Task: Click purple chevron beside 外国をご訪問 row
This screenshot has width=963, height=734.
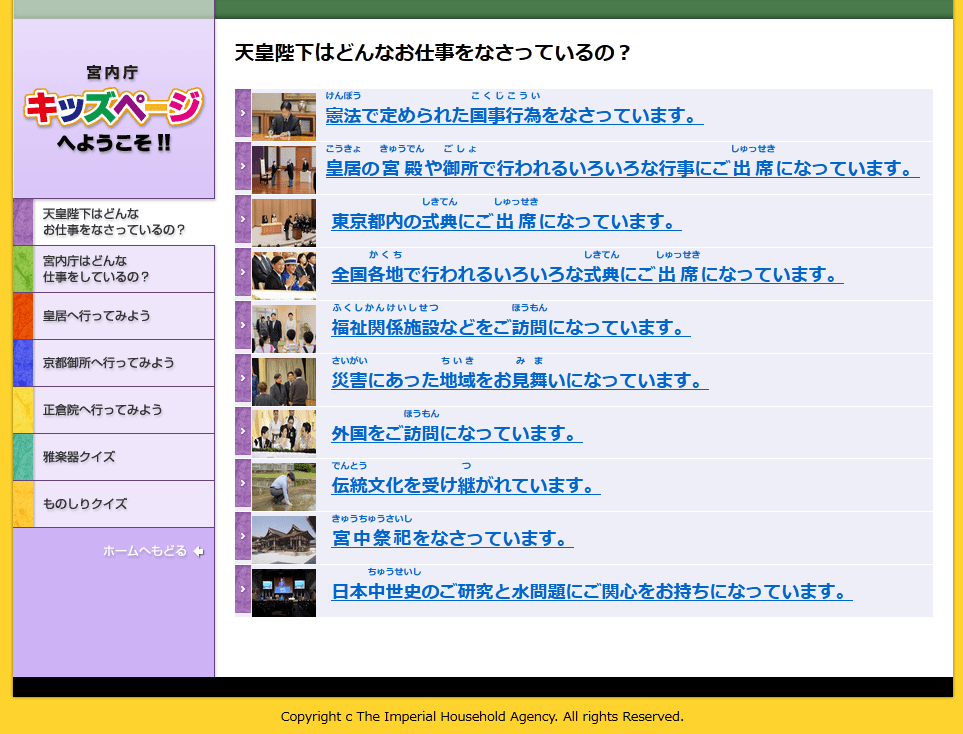Action: tap(243, 432)
